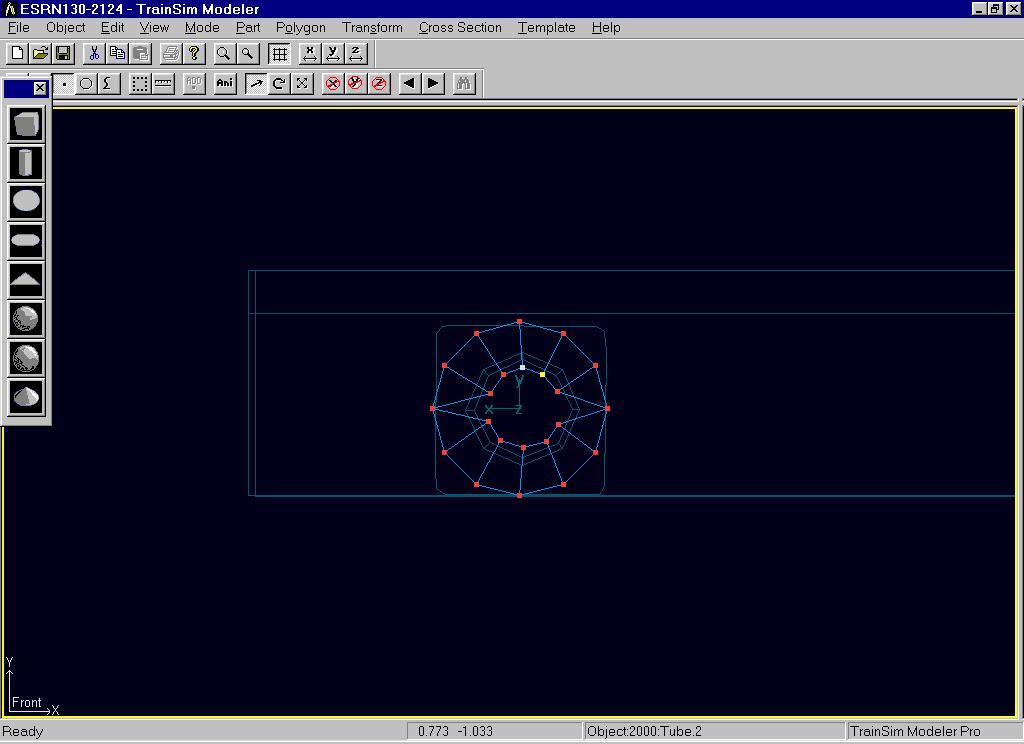1024x744 pixels.
Task: Open the Transform menu
Action: point(372,27)
